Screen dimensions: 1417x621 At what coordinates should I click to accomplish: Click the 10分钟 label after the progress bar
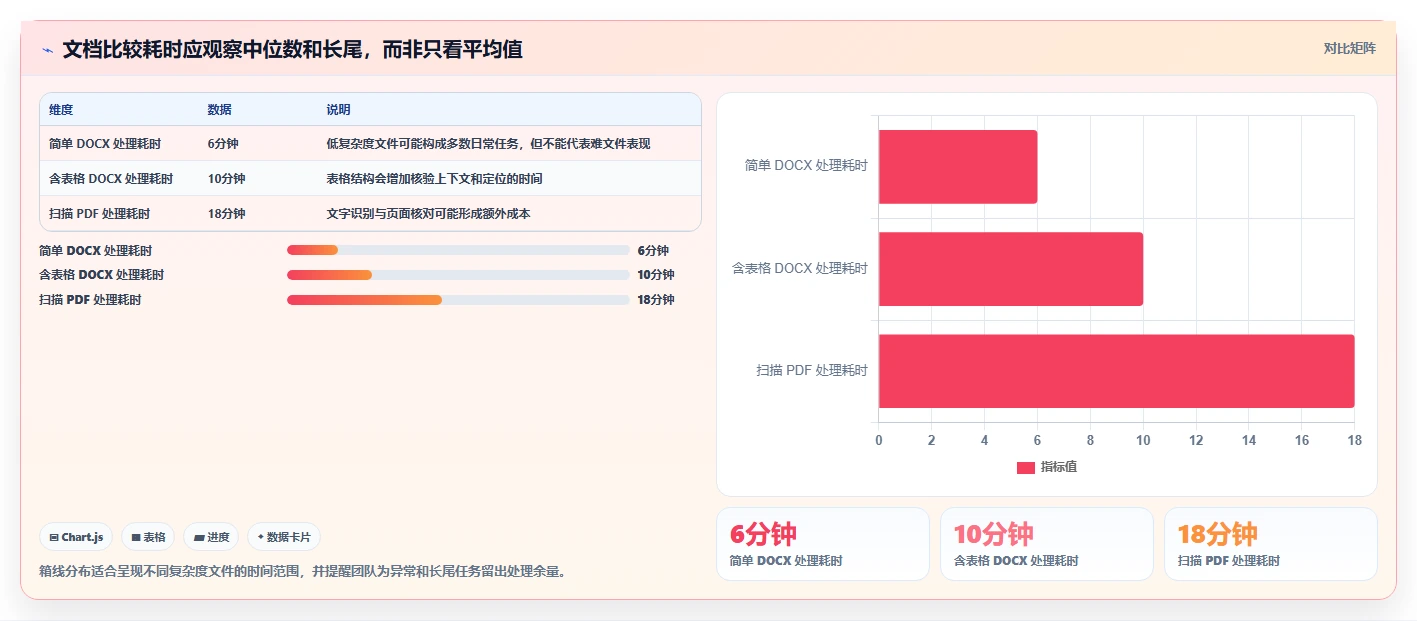[x=656, y=275]
